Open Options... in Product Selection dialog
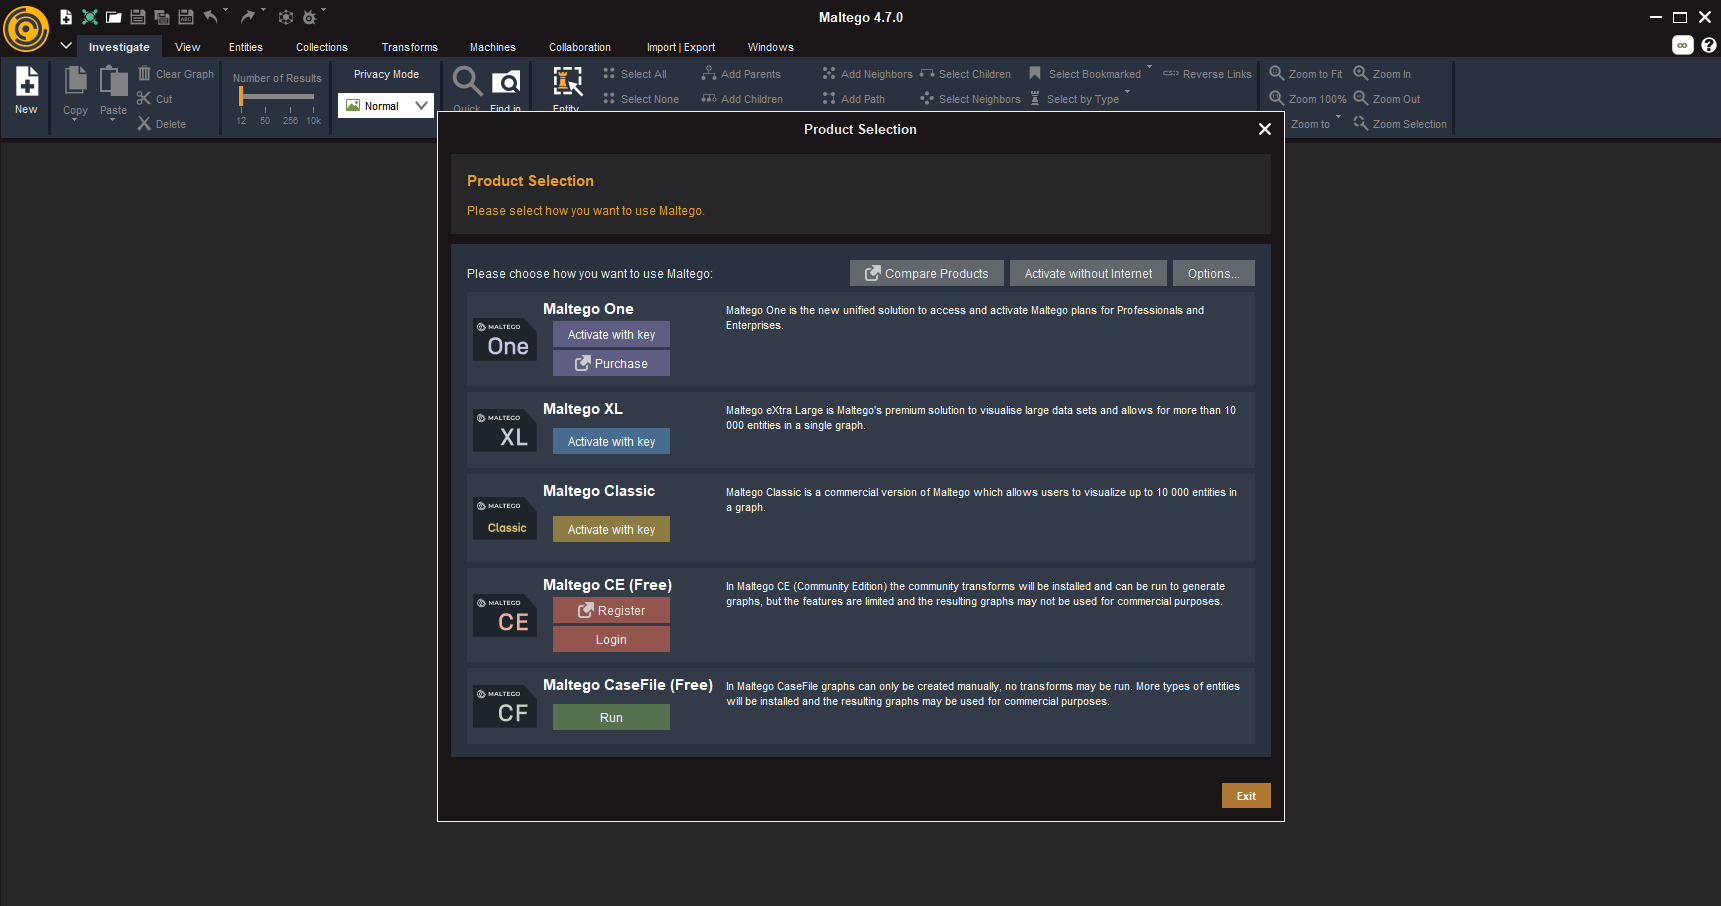Screen dimensions: 1721x906 [1214, 273]
